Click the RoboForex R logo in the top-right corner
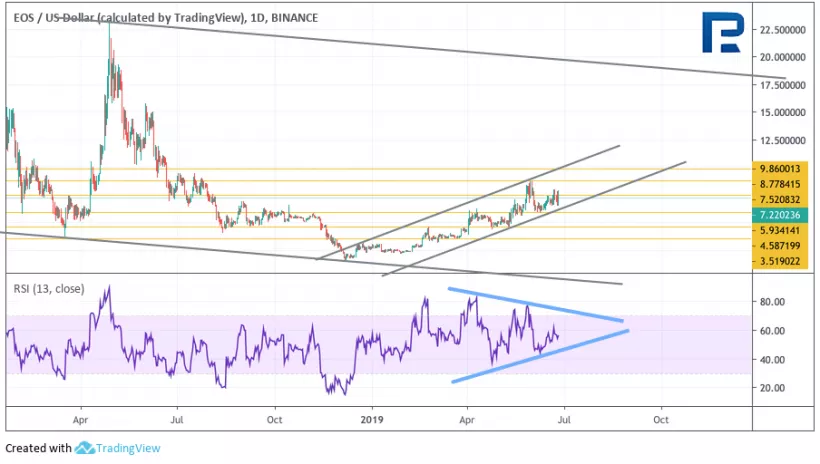The image size is (820, 464). [x=724, y=35]
